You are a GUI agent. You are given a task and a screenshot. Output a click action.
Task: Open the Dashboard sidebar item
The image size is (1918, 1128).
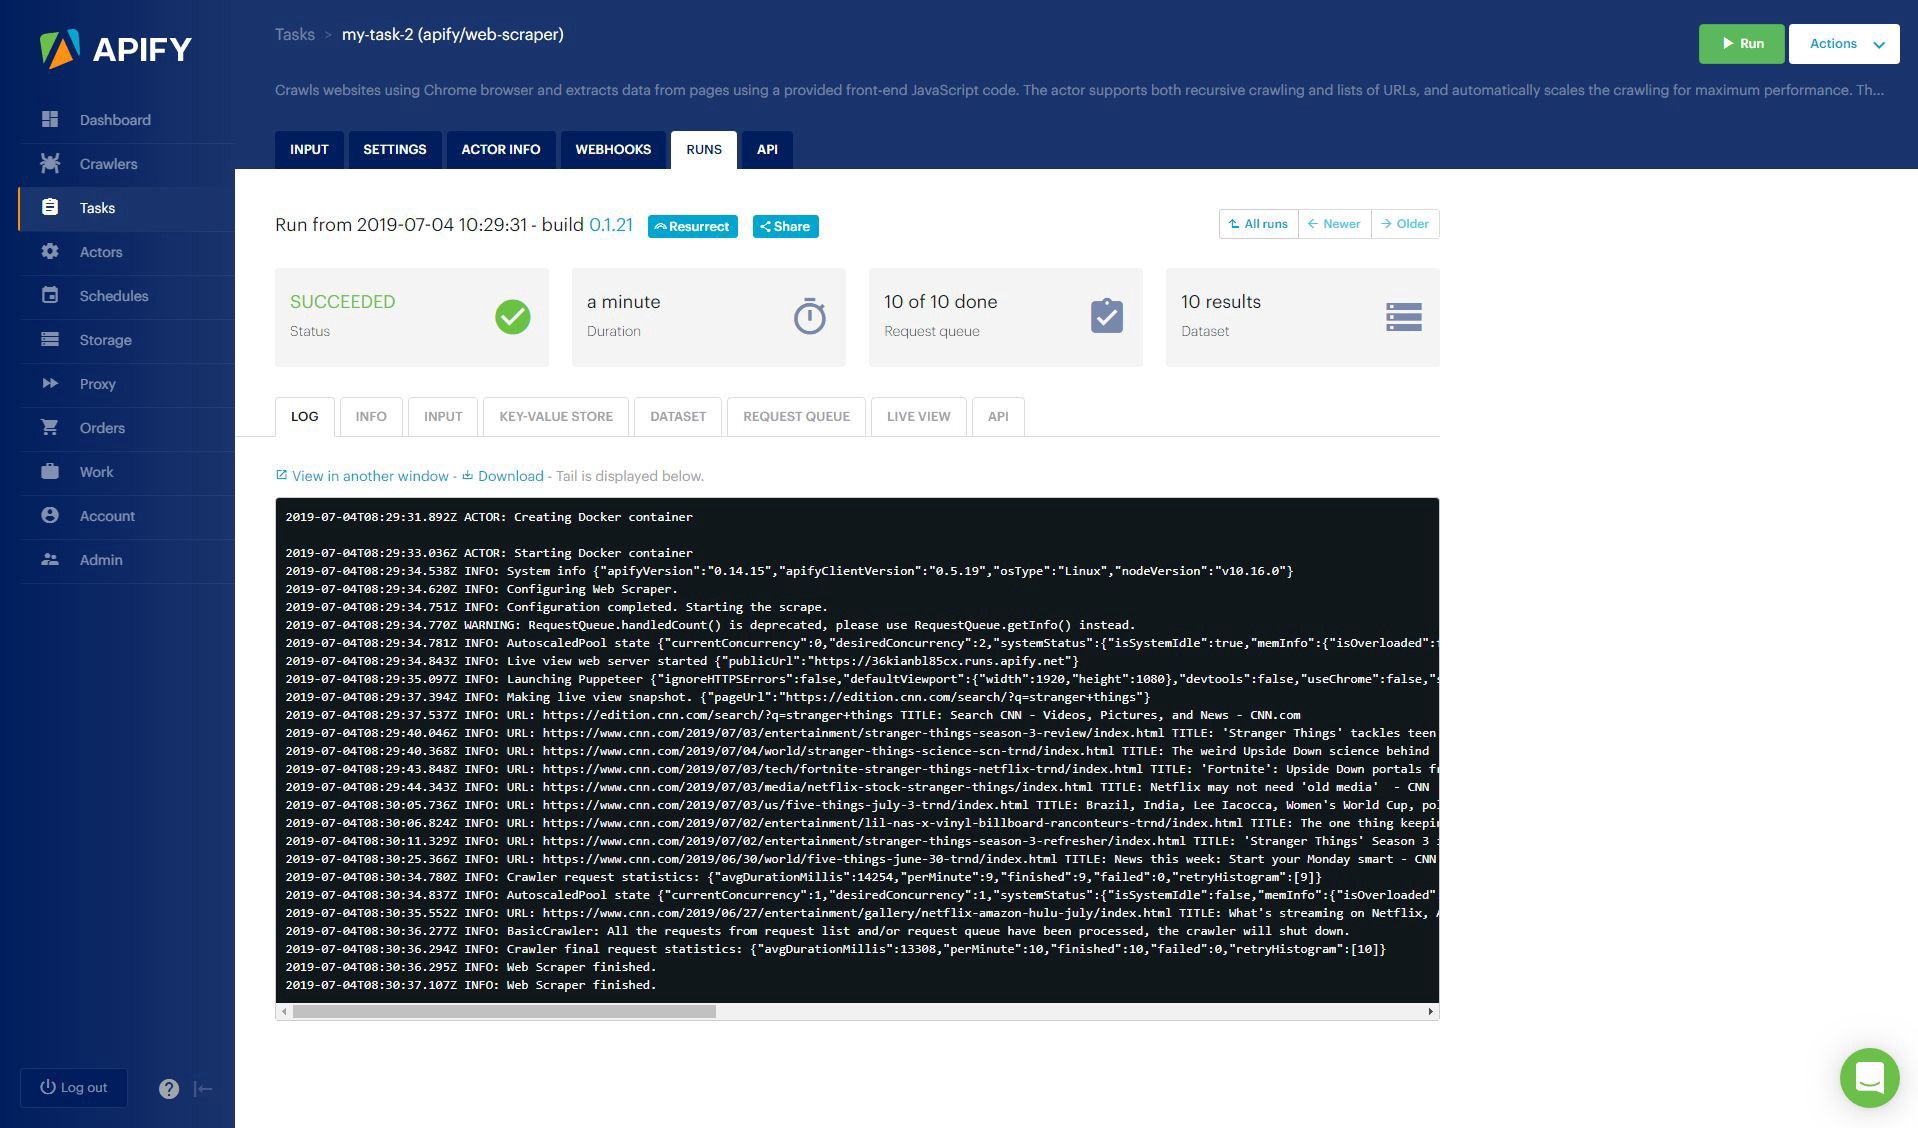(127, 120)
